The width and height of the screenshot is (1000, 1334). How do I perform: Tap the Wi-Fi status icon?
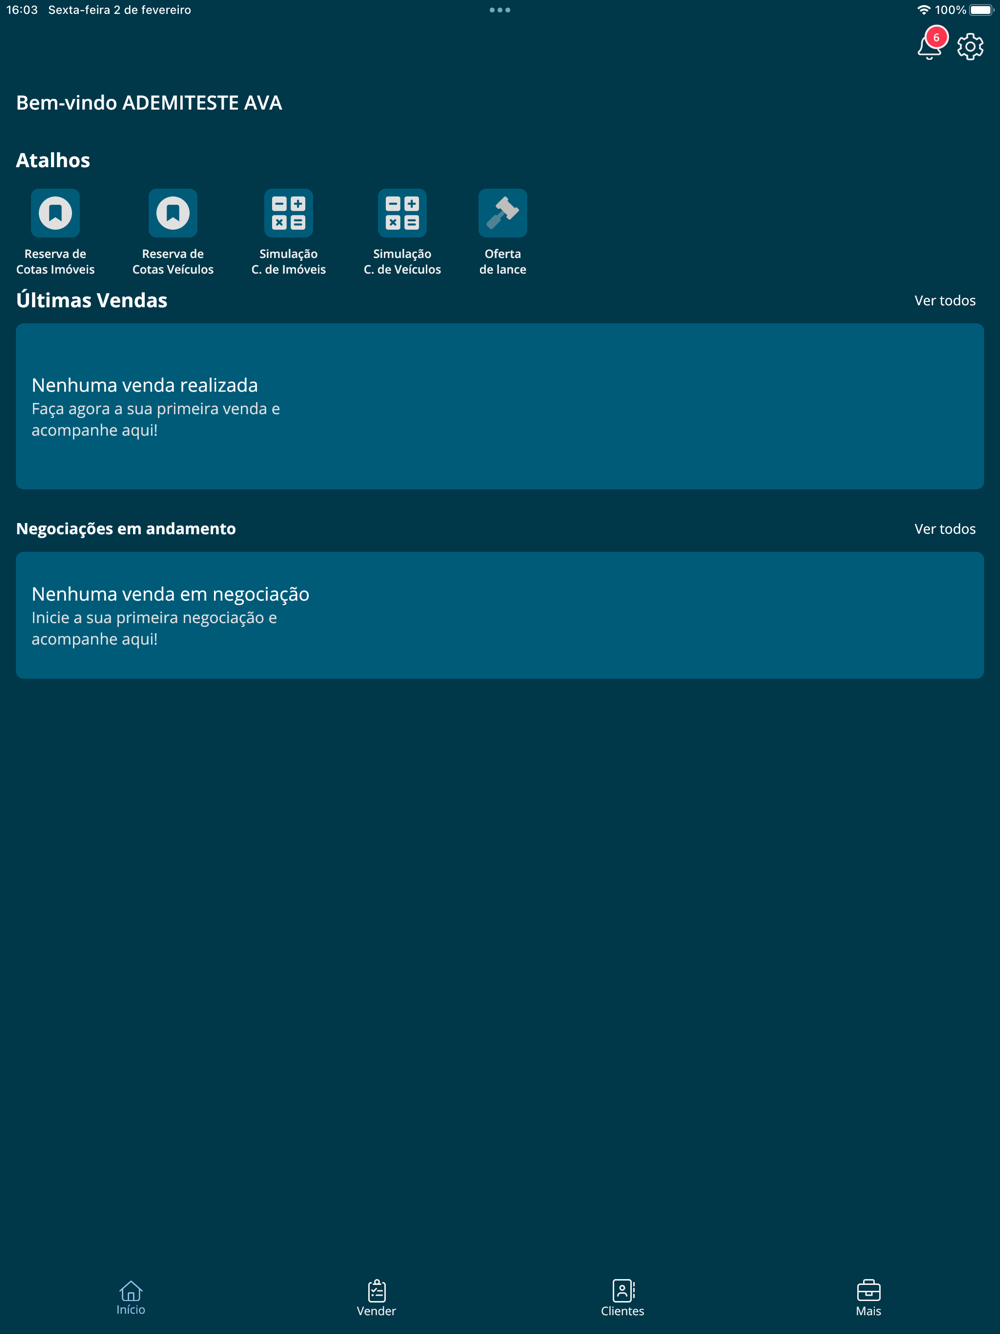point(923,10)
